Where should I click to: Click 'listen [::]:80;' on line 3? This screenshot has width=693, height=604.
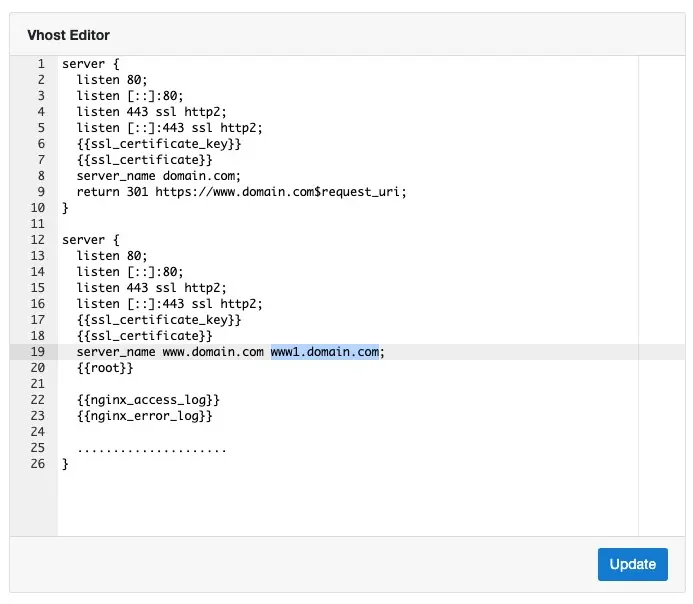pyautogui.click(x=130, y=96)
